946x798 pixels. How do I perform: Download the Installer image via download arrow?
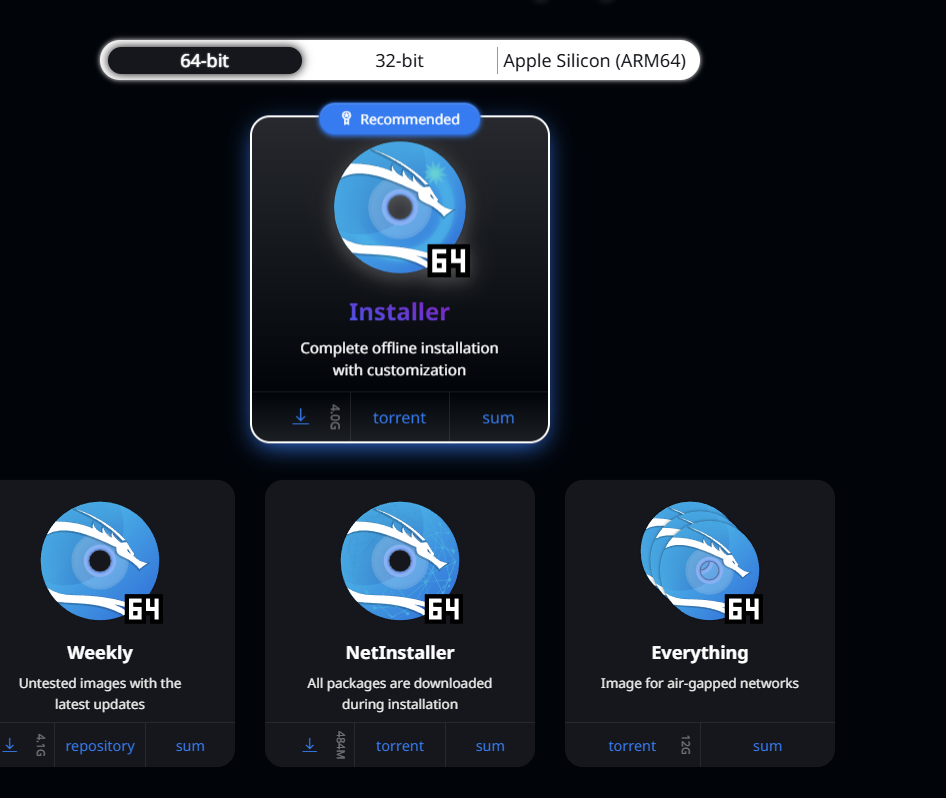tap(300, 417)
